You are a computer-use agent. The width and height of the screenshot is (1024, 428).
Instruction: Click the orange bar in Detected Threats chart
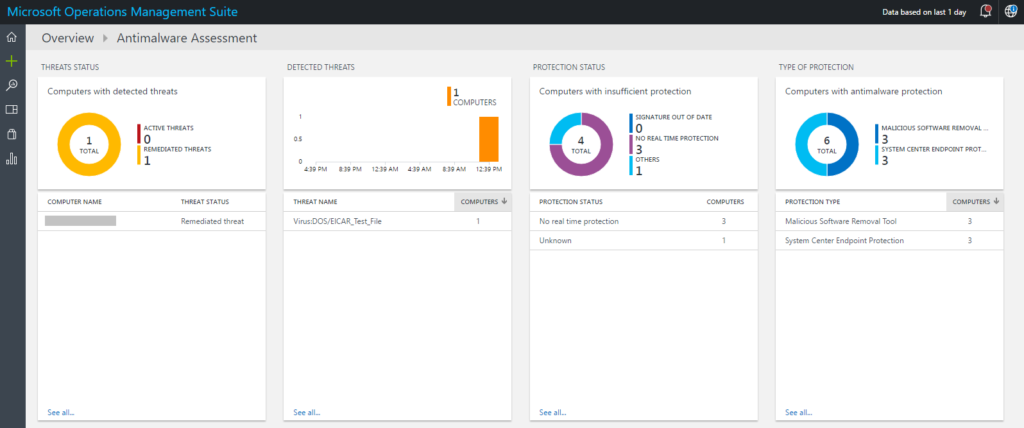tap(489, 139)
